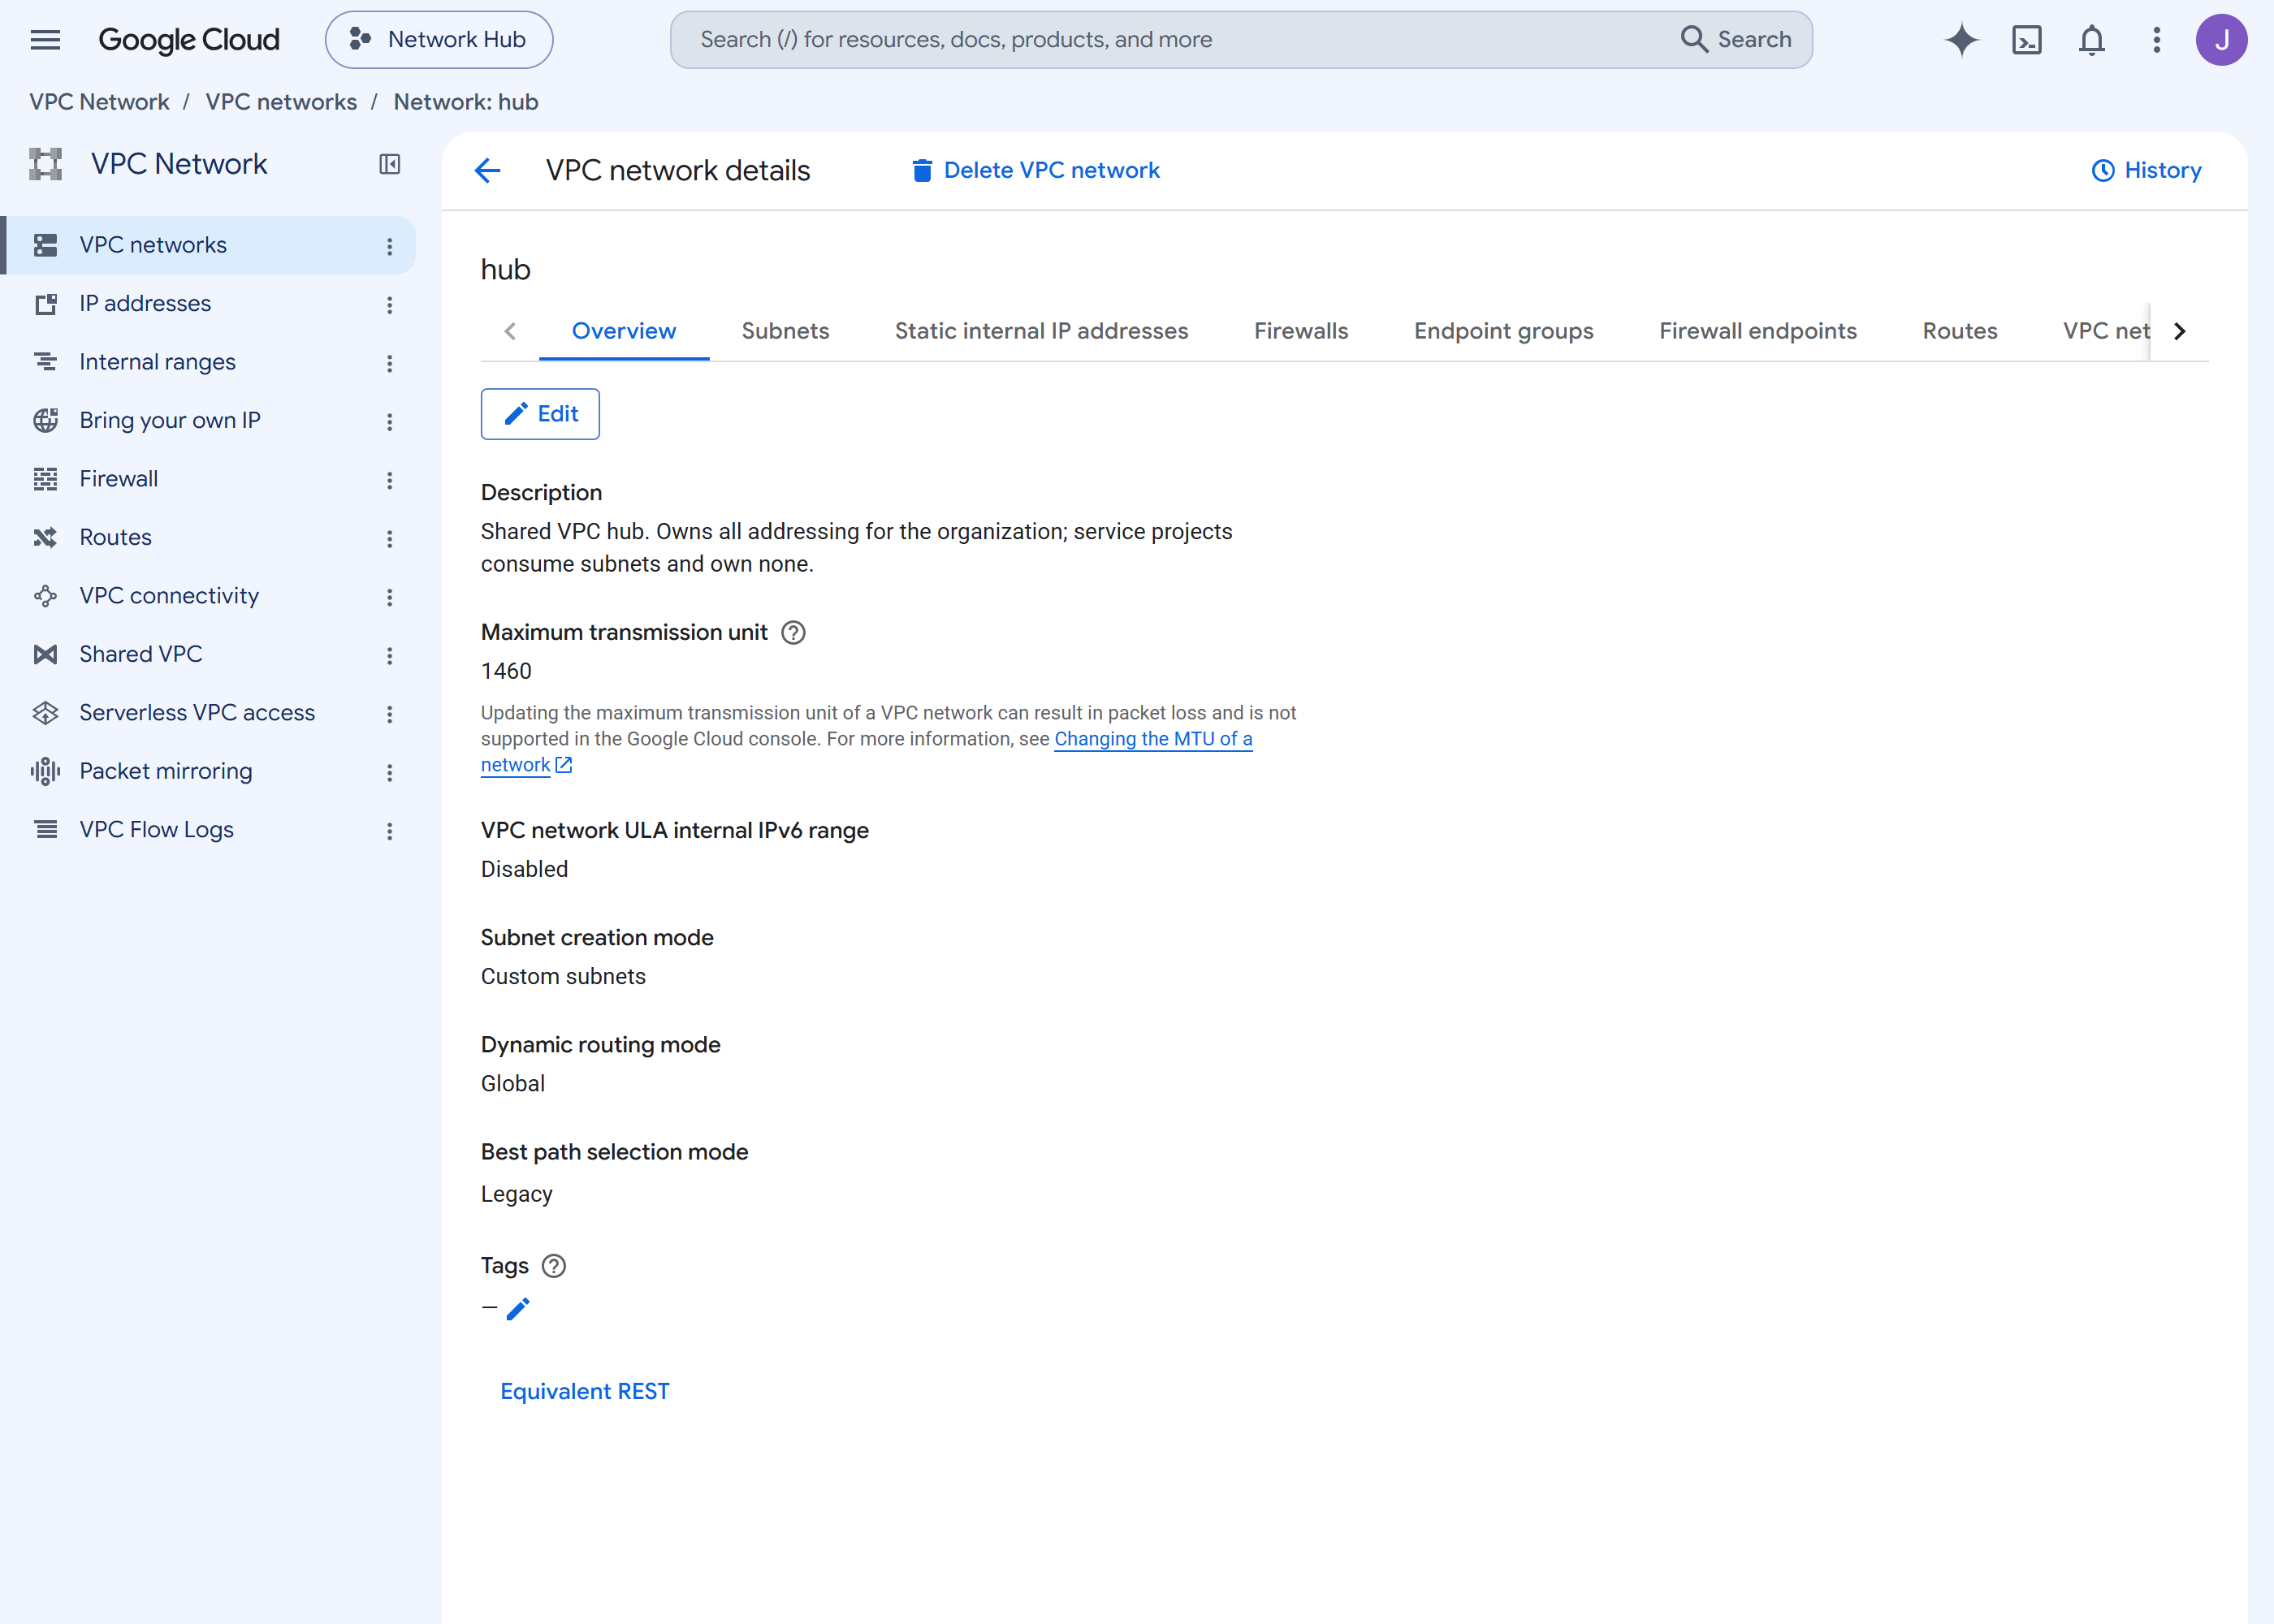The image size is (2274, 1624).
Task: Open the top bar three-dot settings menu
Action: (x=2156, y=40)
